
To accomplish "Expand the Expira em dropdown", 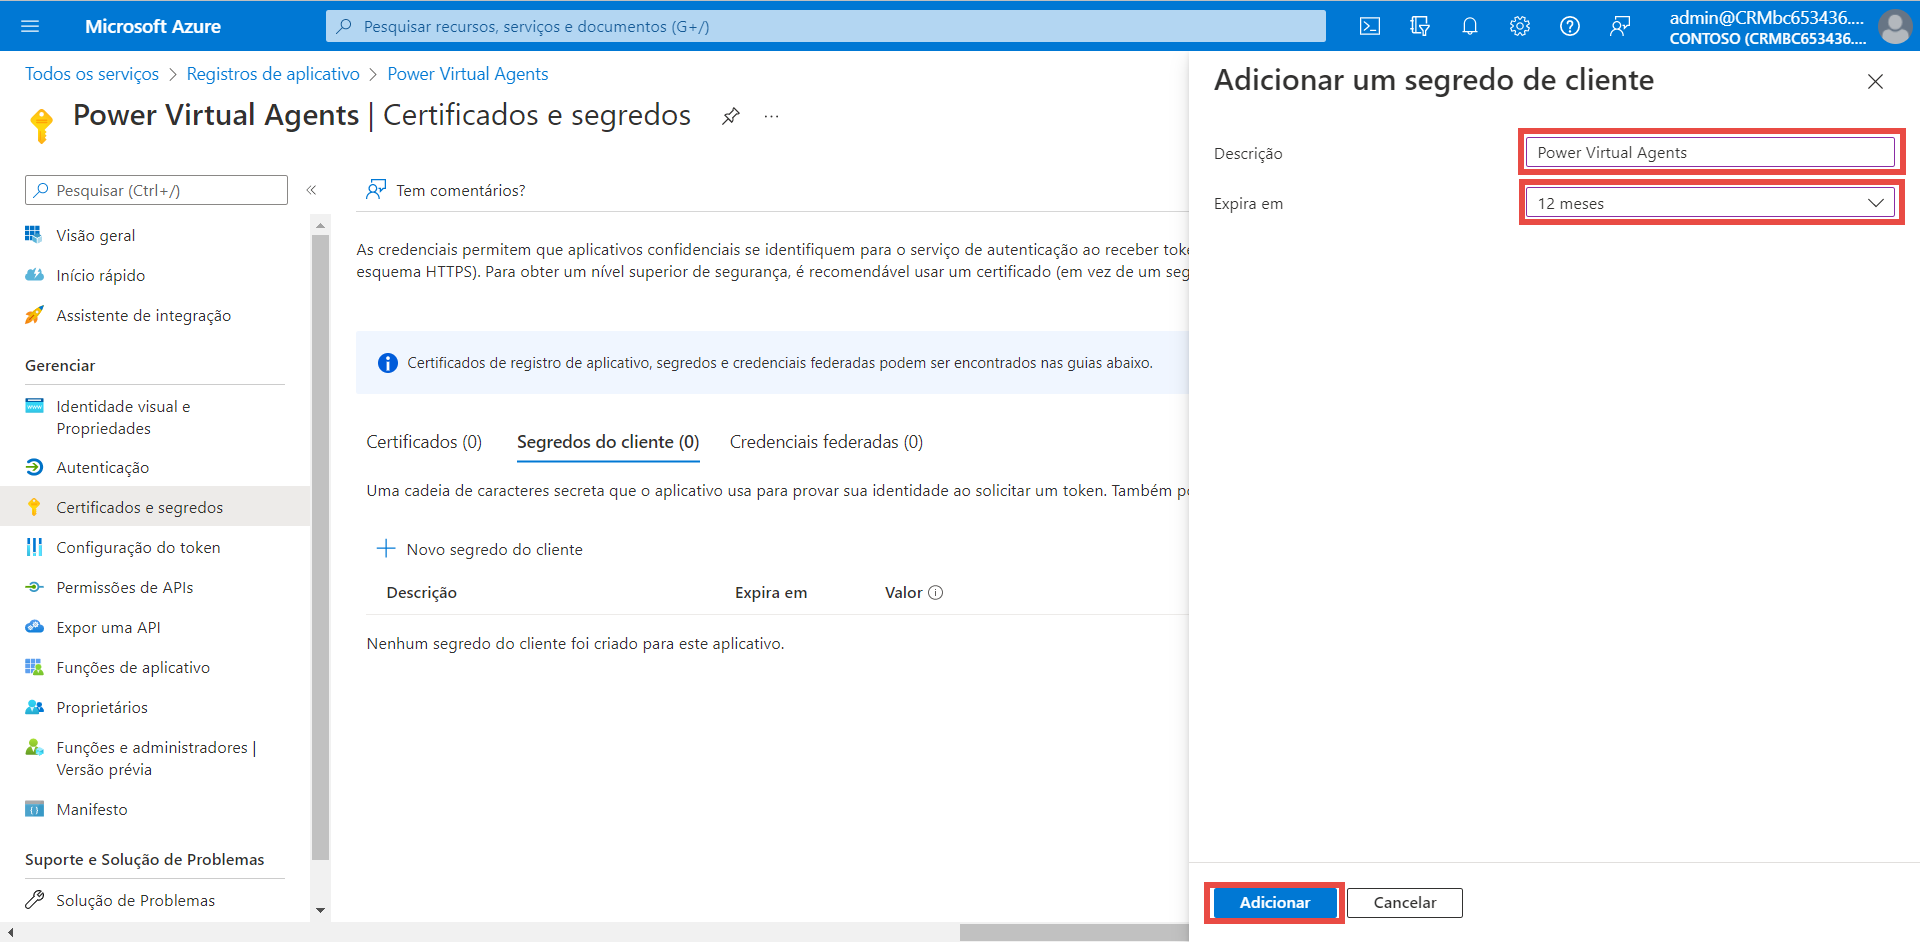I will point(1710,203).
